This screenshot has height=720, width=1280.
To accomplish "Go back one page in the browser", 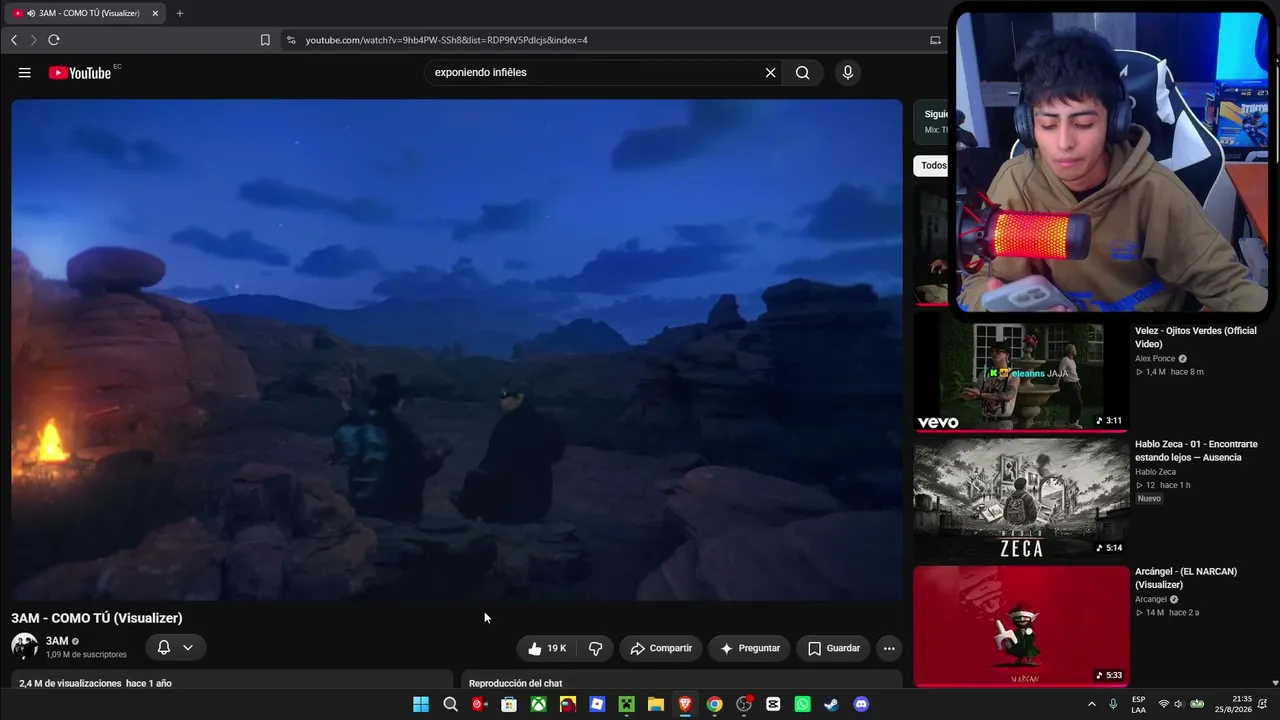I will pos(14,40).
